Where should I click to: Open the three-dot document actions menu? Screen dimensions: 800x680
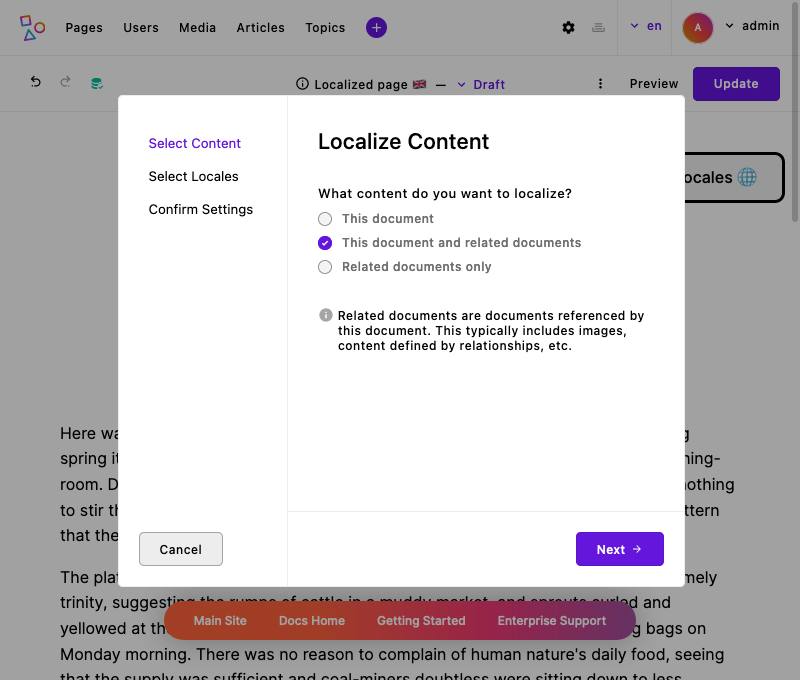pos(600,84)
